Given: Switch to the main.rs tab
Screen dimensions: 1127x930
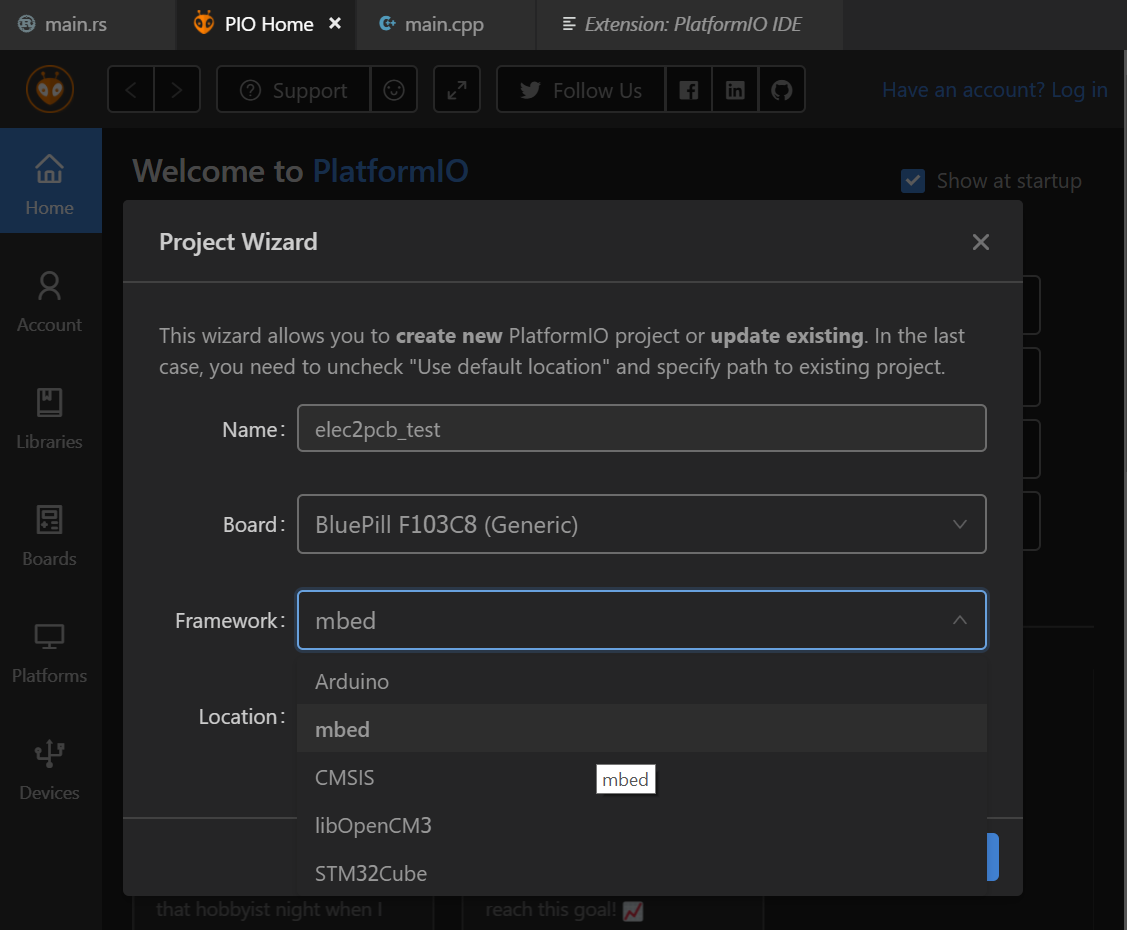Looking at the screenshot, I should click(75, 24).
